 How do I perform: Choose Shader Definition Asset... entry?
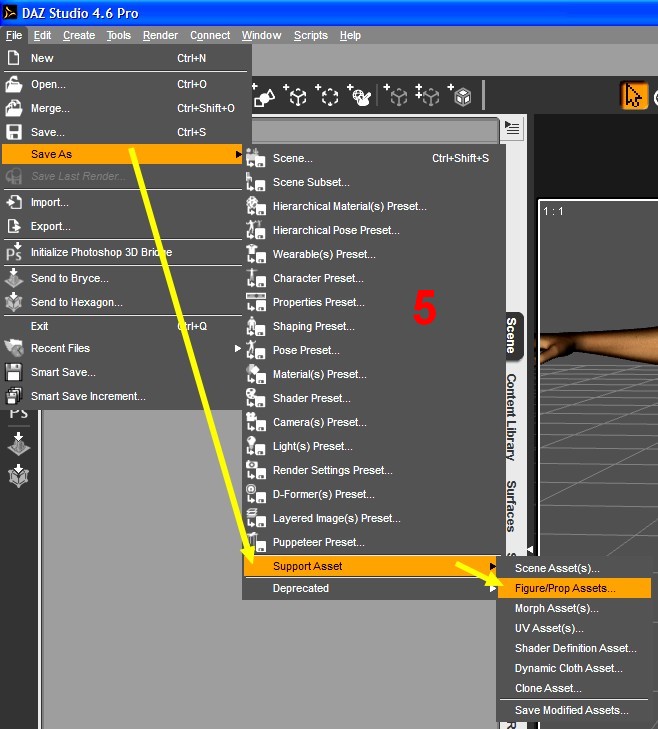574,648
